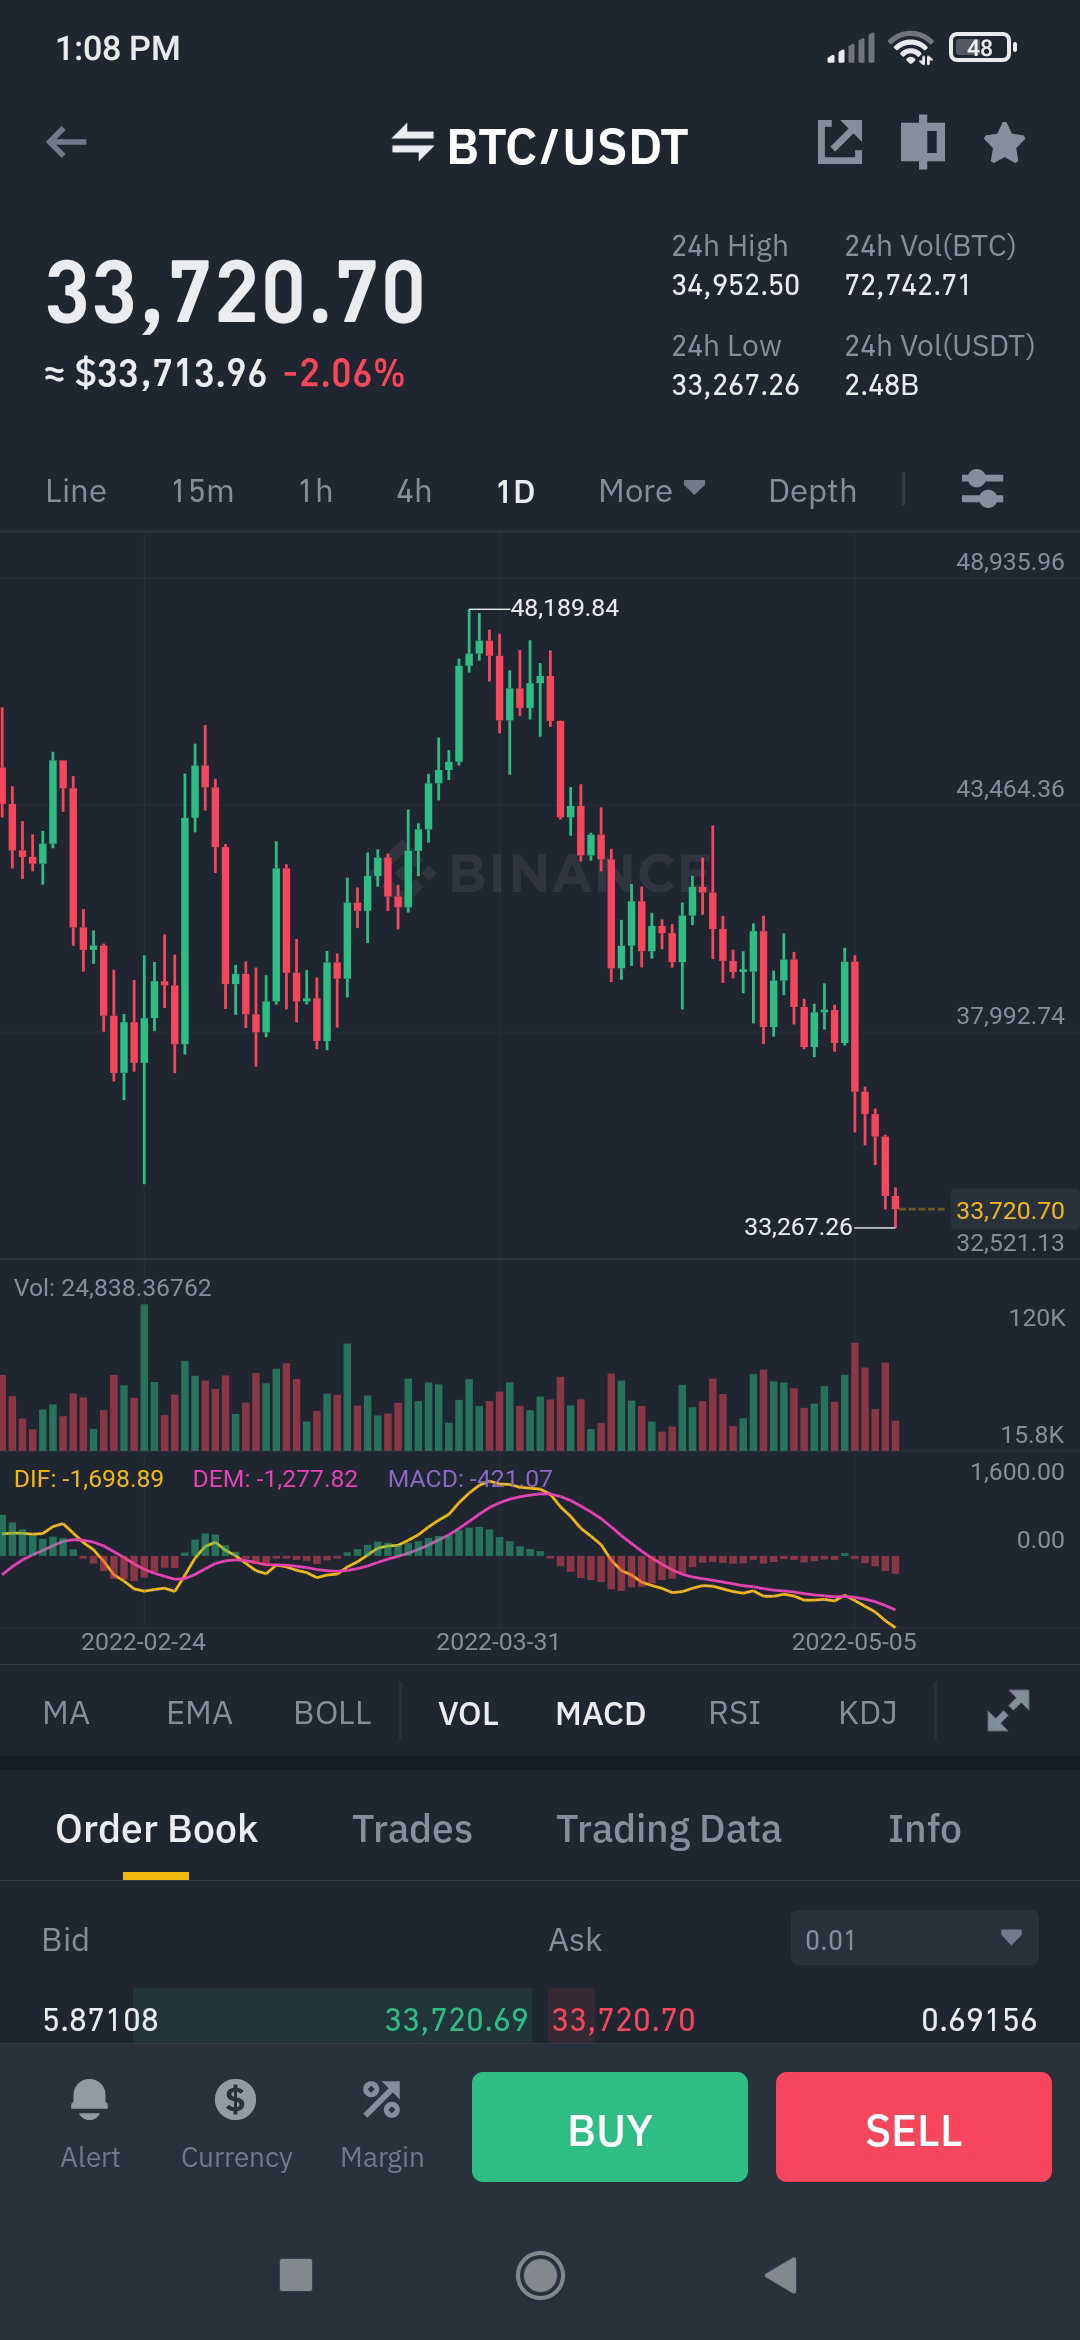Open the 0.01 order book precision dropdown
The image size is (1080, 2340).
[x=915, y=1939]
